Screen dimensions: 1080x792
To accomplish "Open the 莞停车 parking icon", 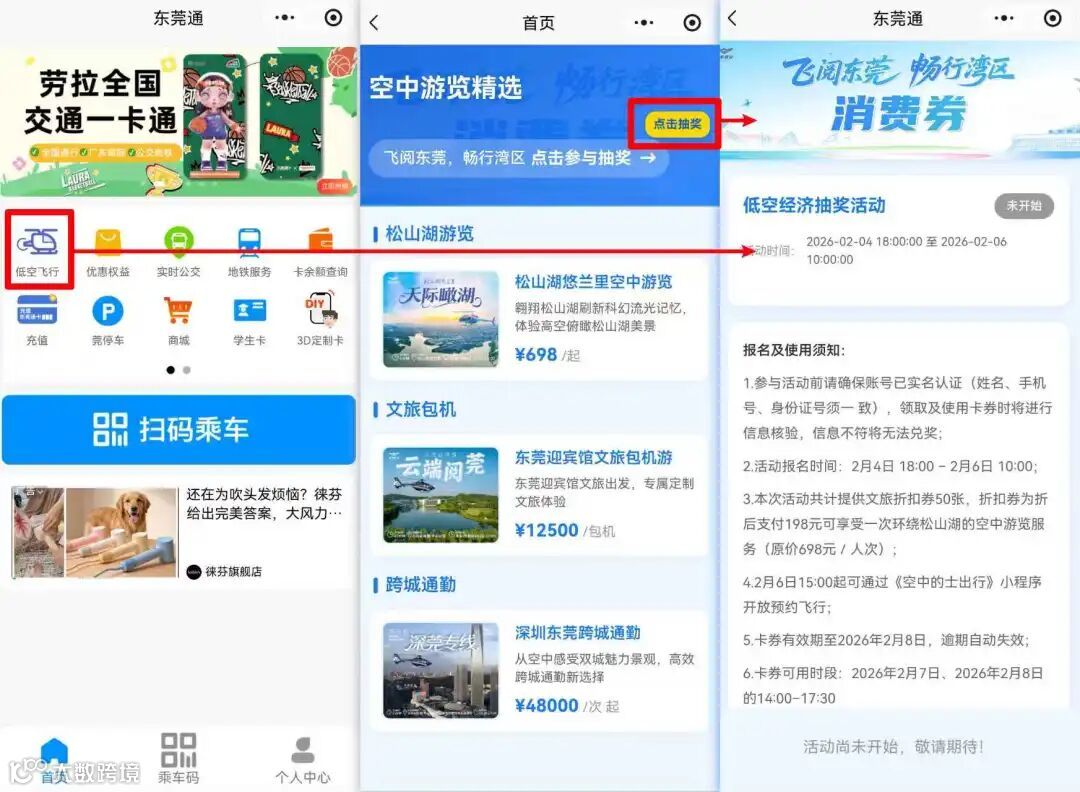I will click(108, 311).
